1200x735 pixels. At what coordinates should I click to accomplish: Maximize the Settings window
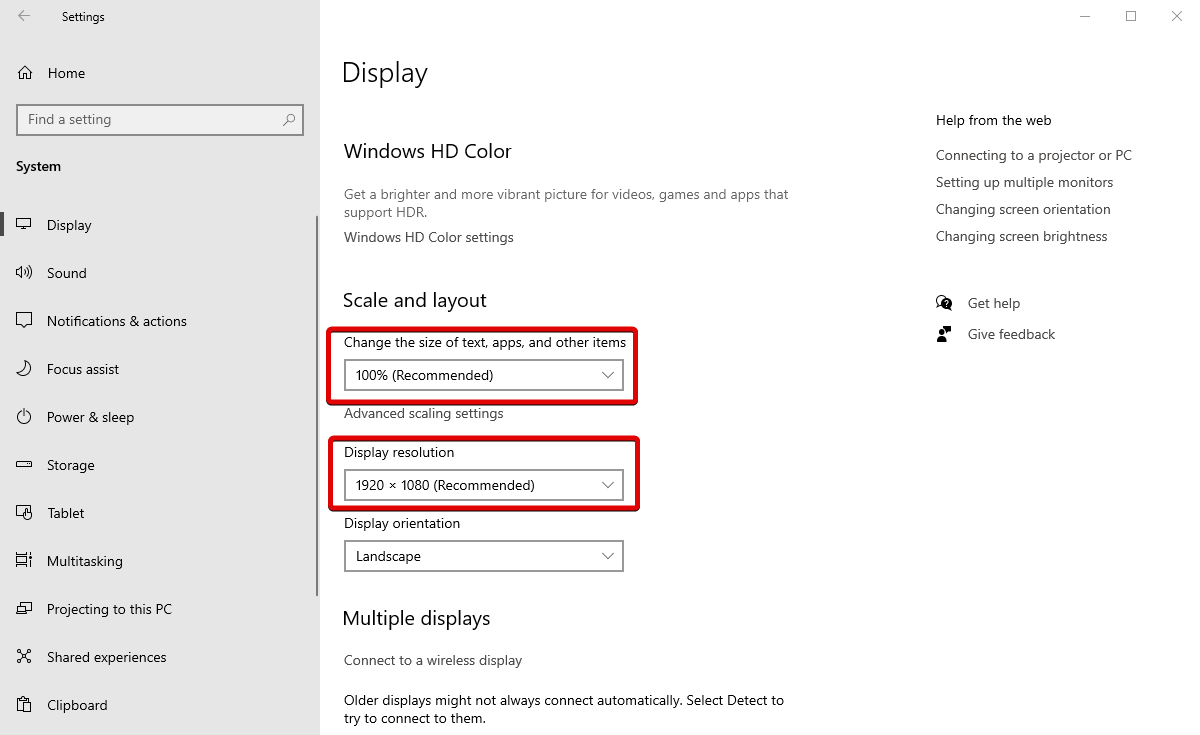coord(1131,16)
